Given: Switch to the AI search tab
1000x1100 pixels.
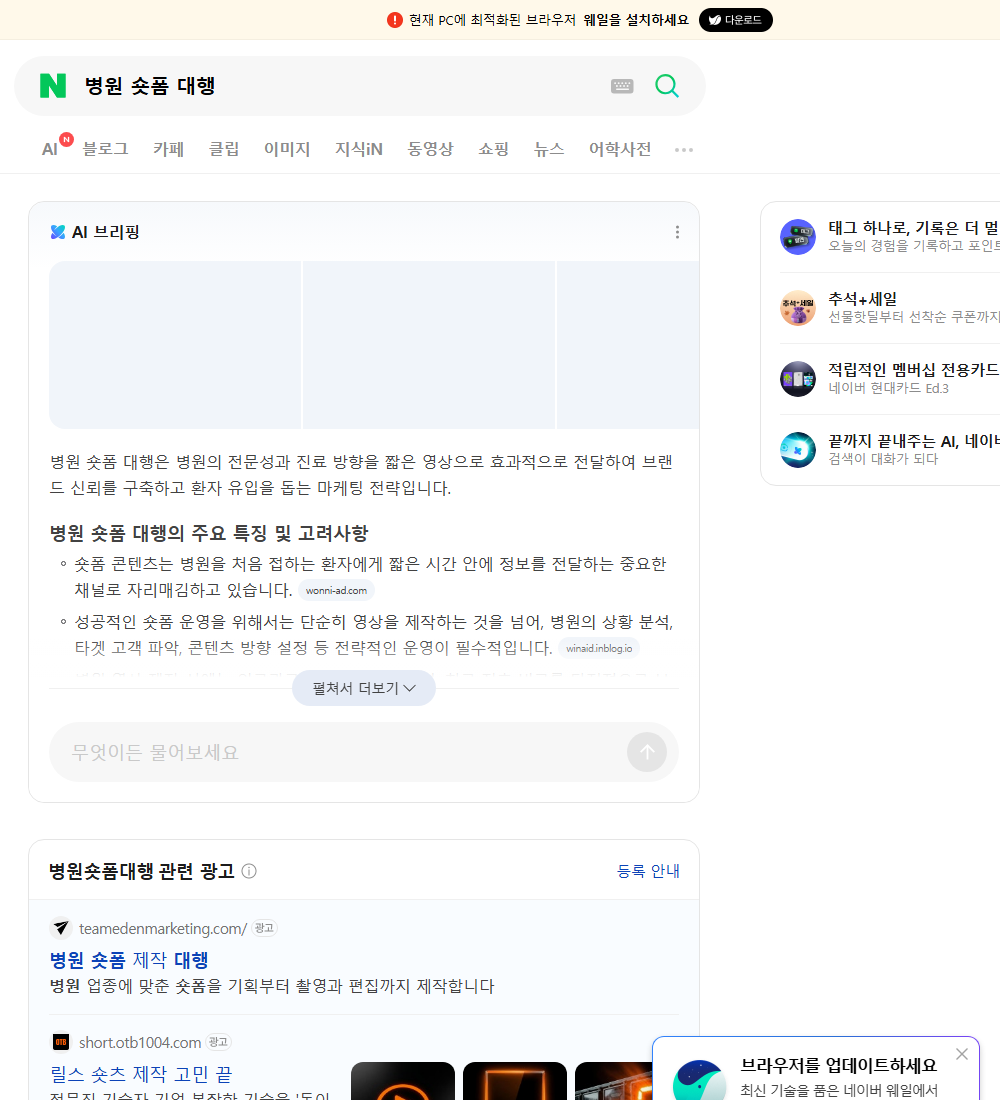Looking at the screenshot, I should (x=50, y=149).
